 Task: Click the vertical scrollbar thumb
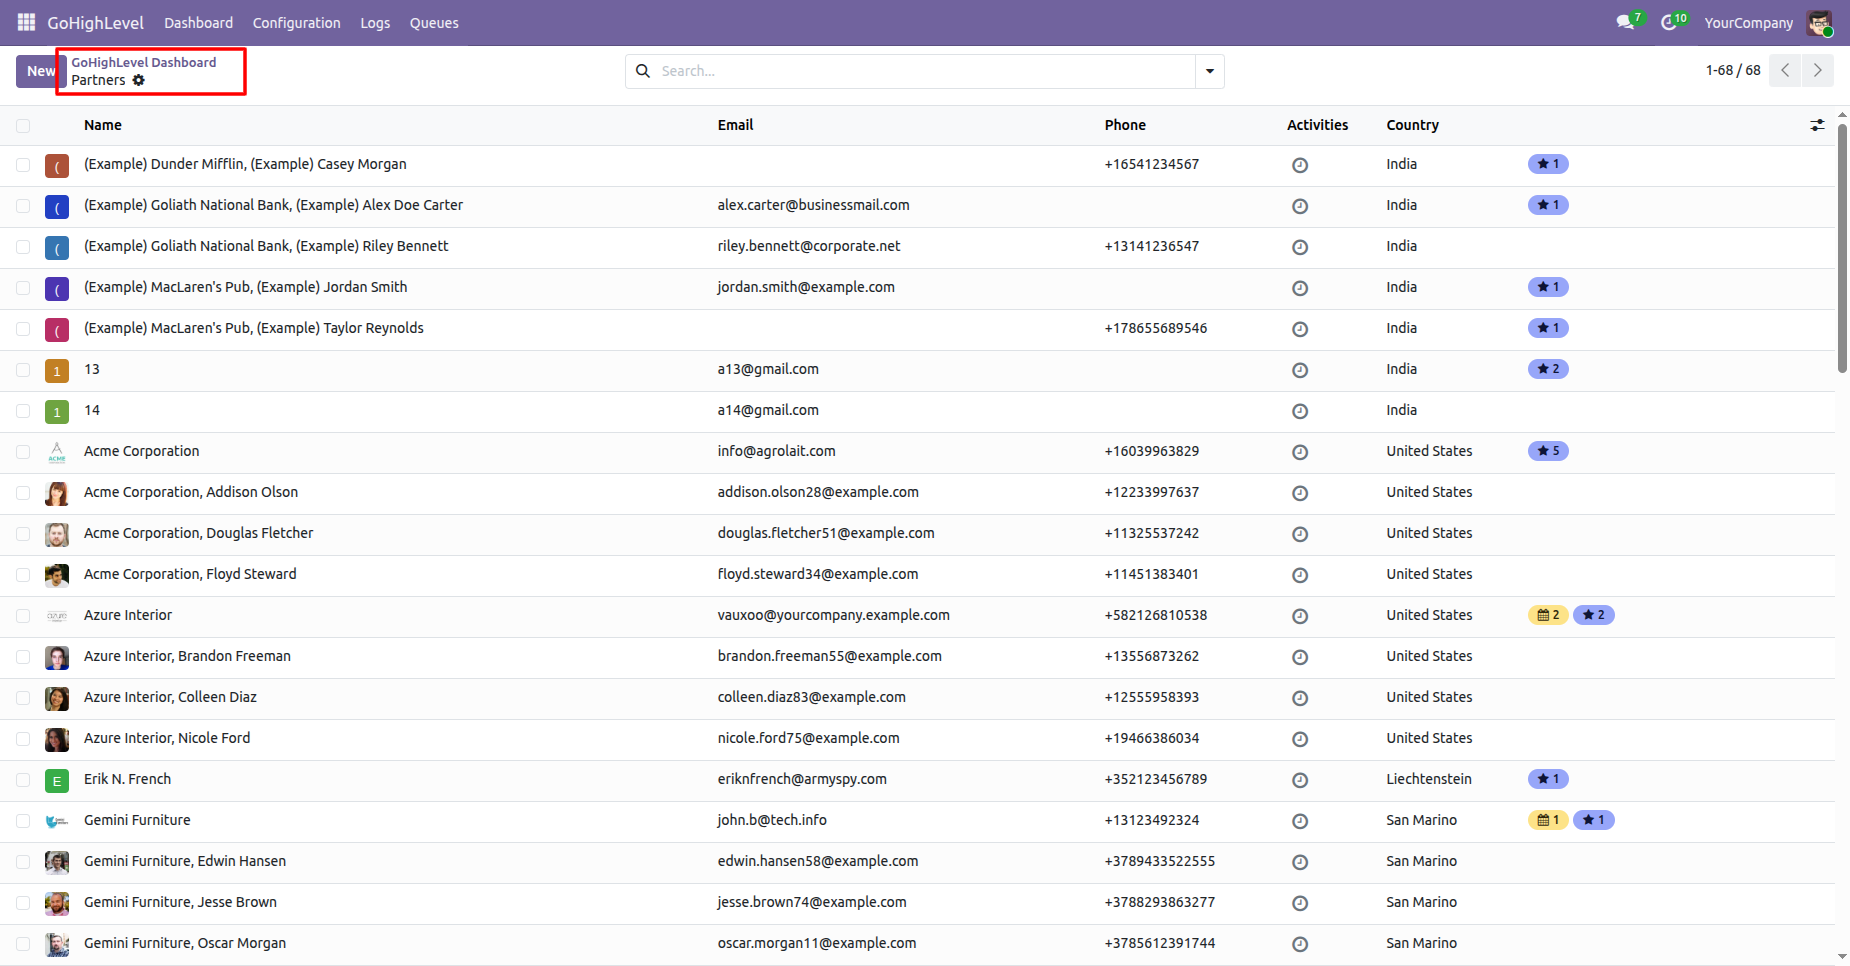point(1842,247)
